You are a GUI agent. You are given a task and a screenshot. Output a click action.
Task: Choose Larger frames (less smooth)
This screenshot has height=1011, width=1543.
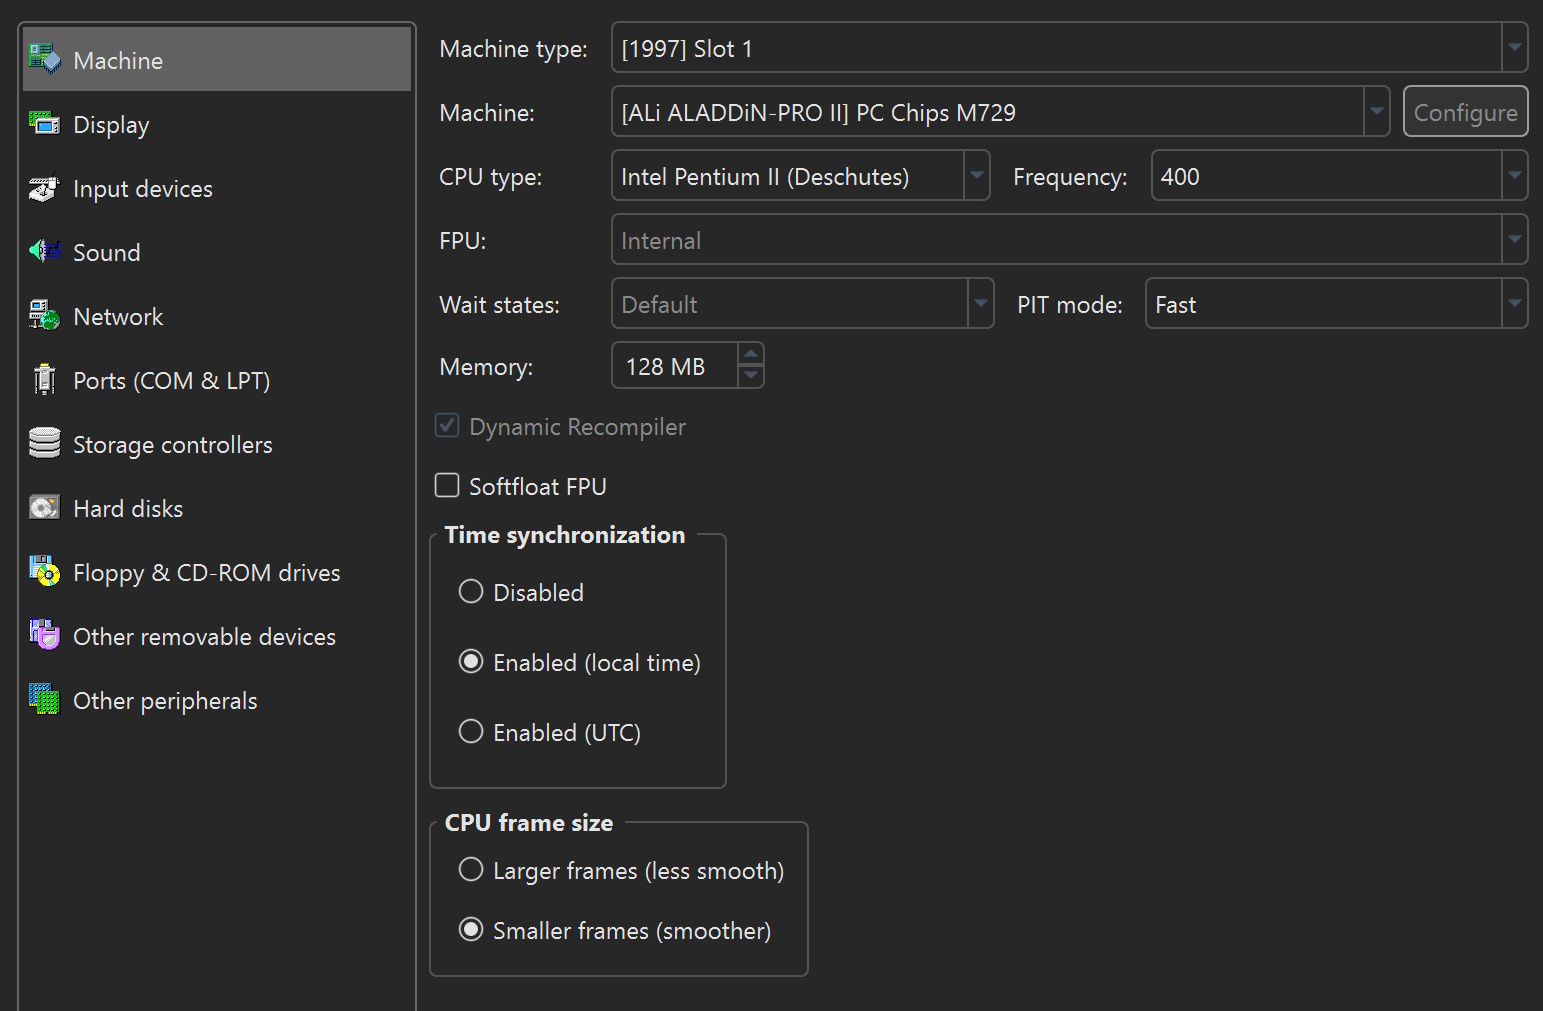pyautogui.click(x=471, y=870)
